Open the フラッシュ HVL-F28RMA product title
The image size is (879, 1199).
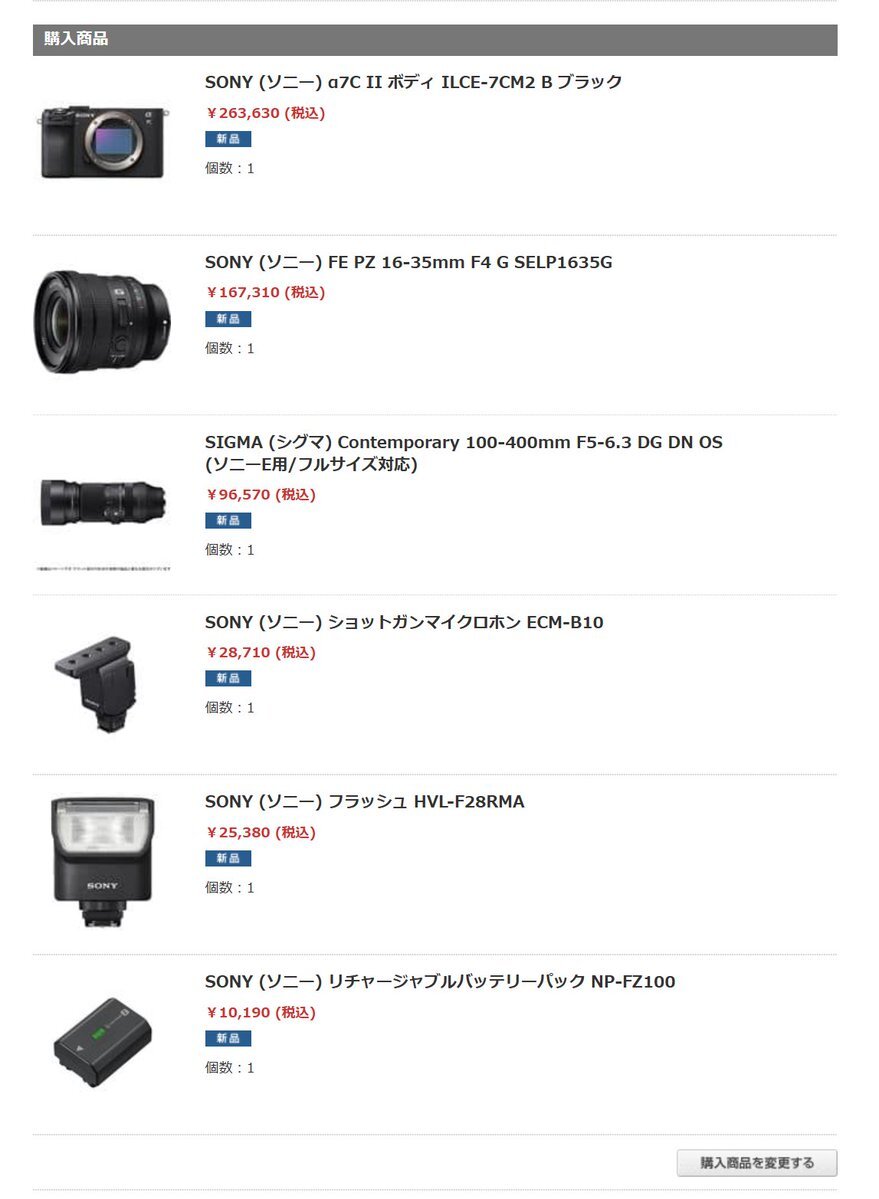(365, 802)
